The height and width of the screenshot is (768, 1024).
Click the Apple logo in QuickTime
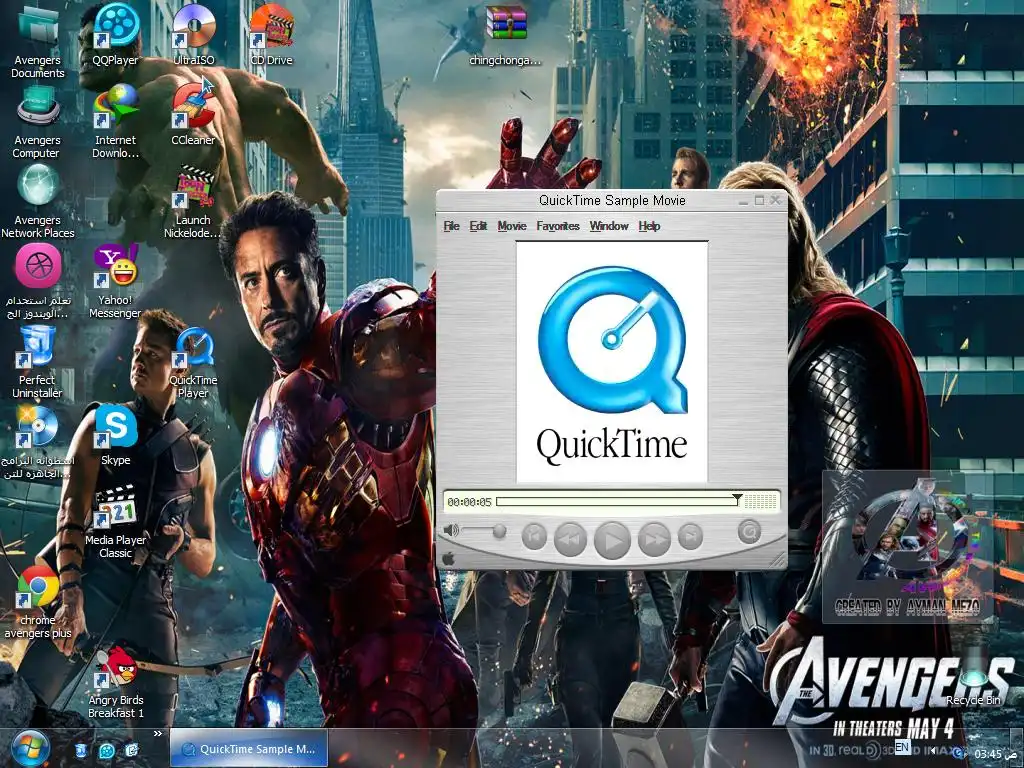click(449, 558)
